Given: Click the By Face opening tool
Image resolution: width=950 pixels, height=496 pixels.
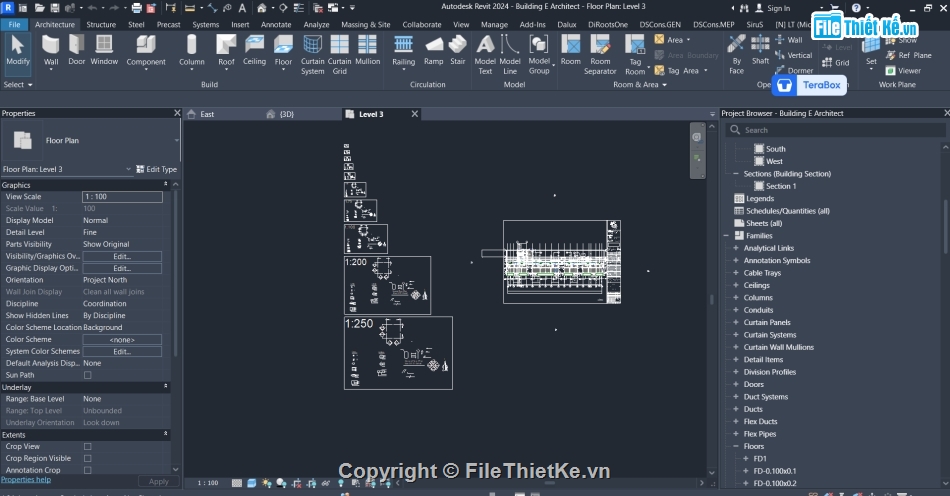Looking at the screenshot, I should click(736, 55).
